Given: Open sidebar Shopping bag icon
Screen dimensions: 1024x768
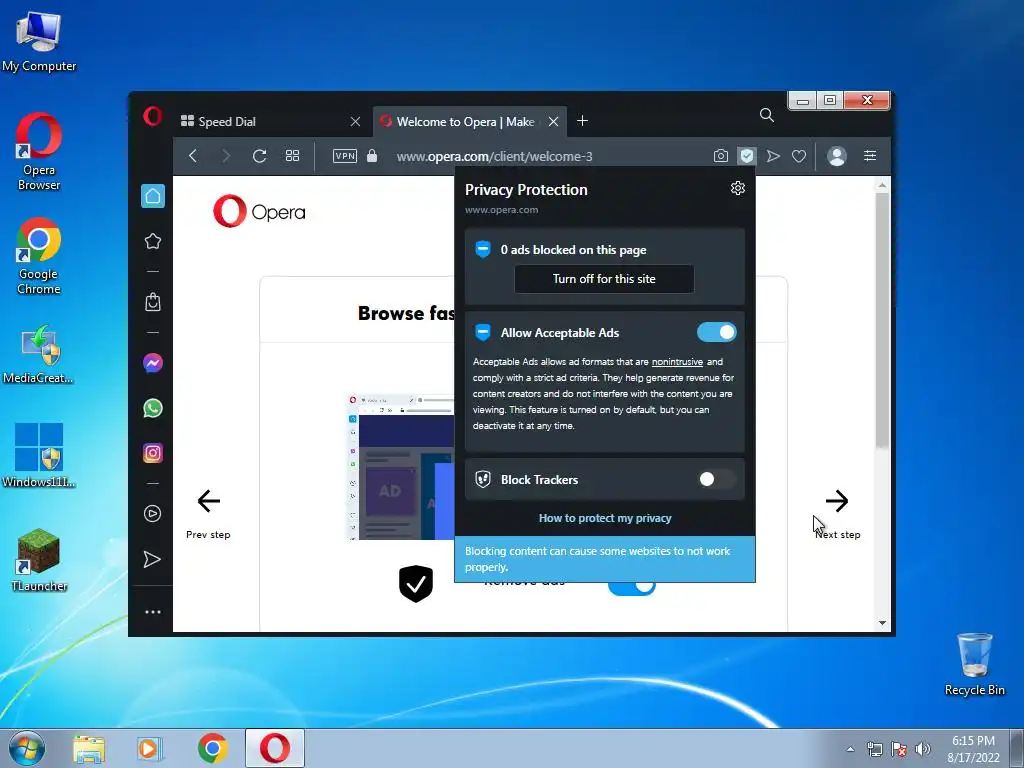Looking at the screenshot, I should pos(153,302).
